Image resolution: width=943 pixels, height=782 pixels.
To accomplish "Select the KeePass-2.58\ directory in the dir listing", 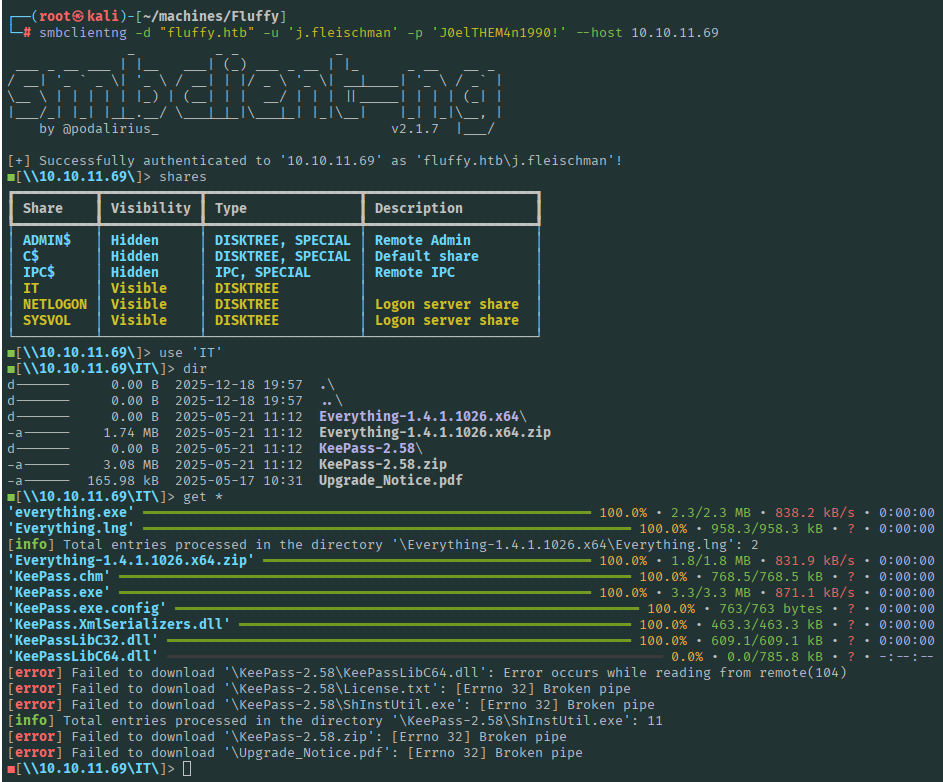I will (366, 448).
